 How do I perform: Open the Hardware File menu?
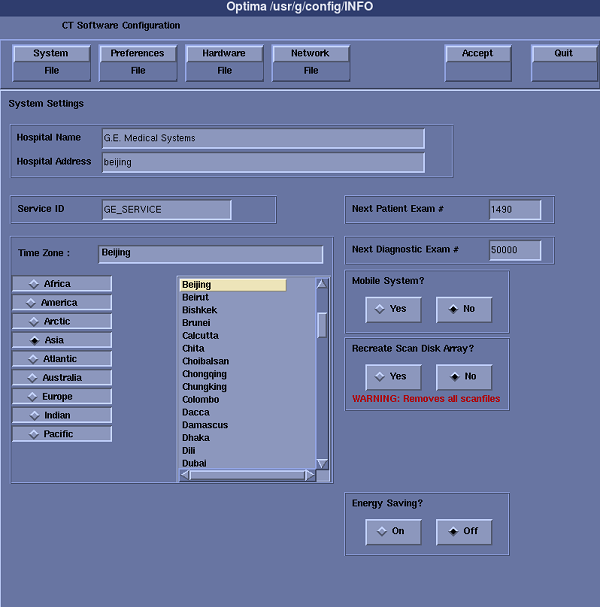(224, 62)
